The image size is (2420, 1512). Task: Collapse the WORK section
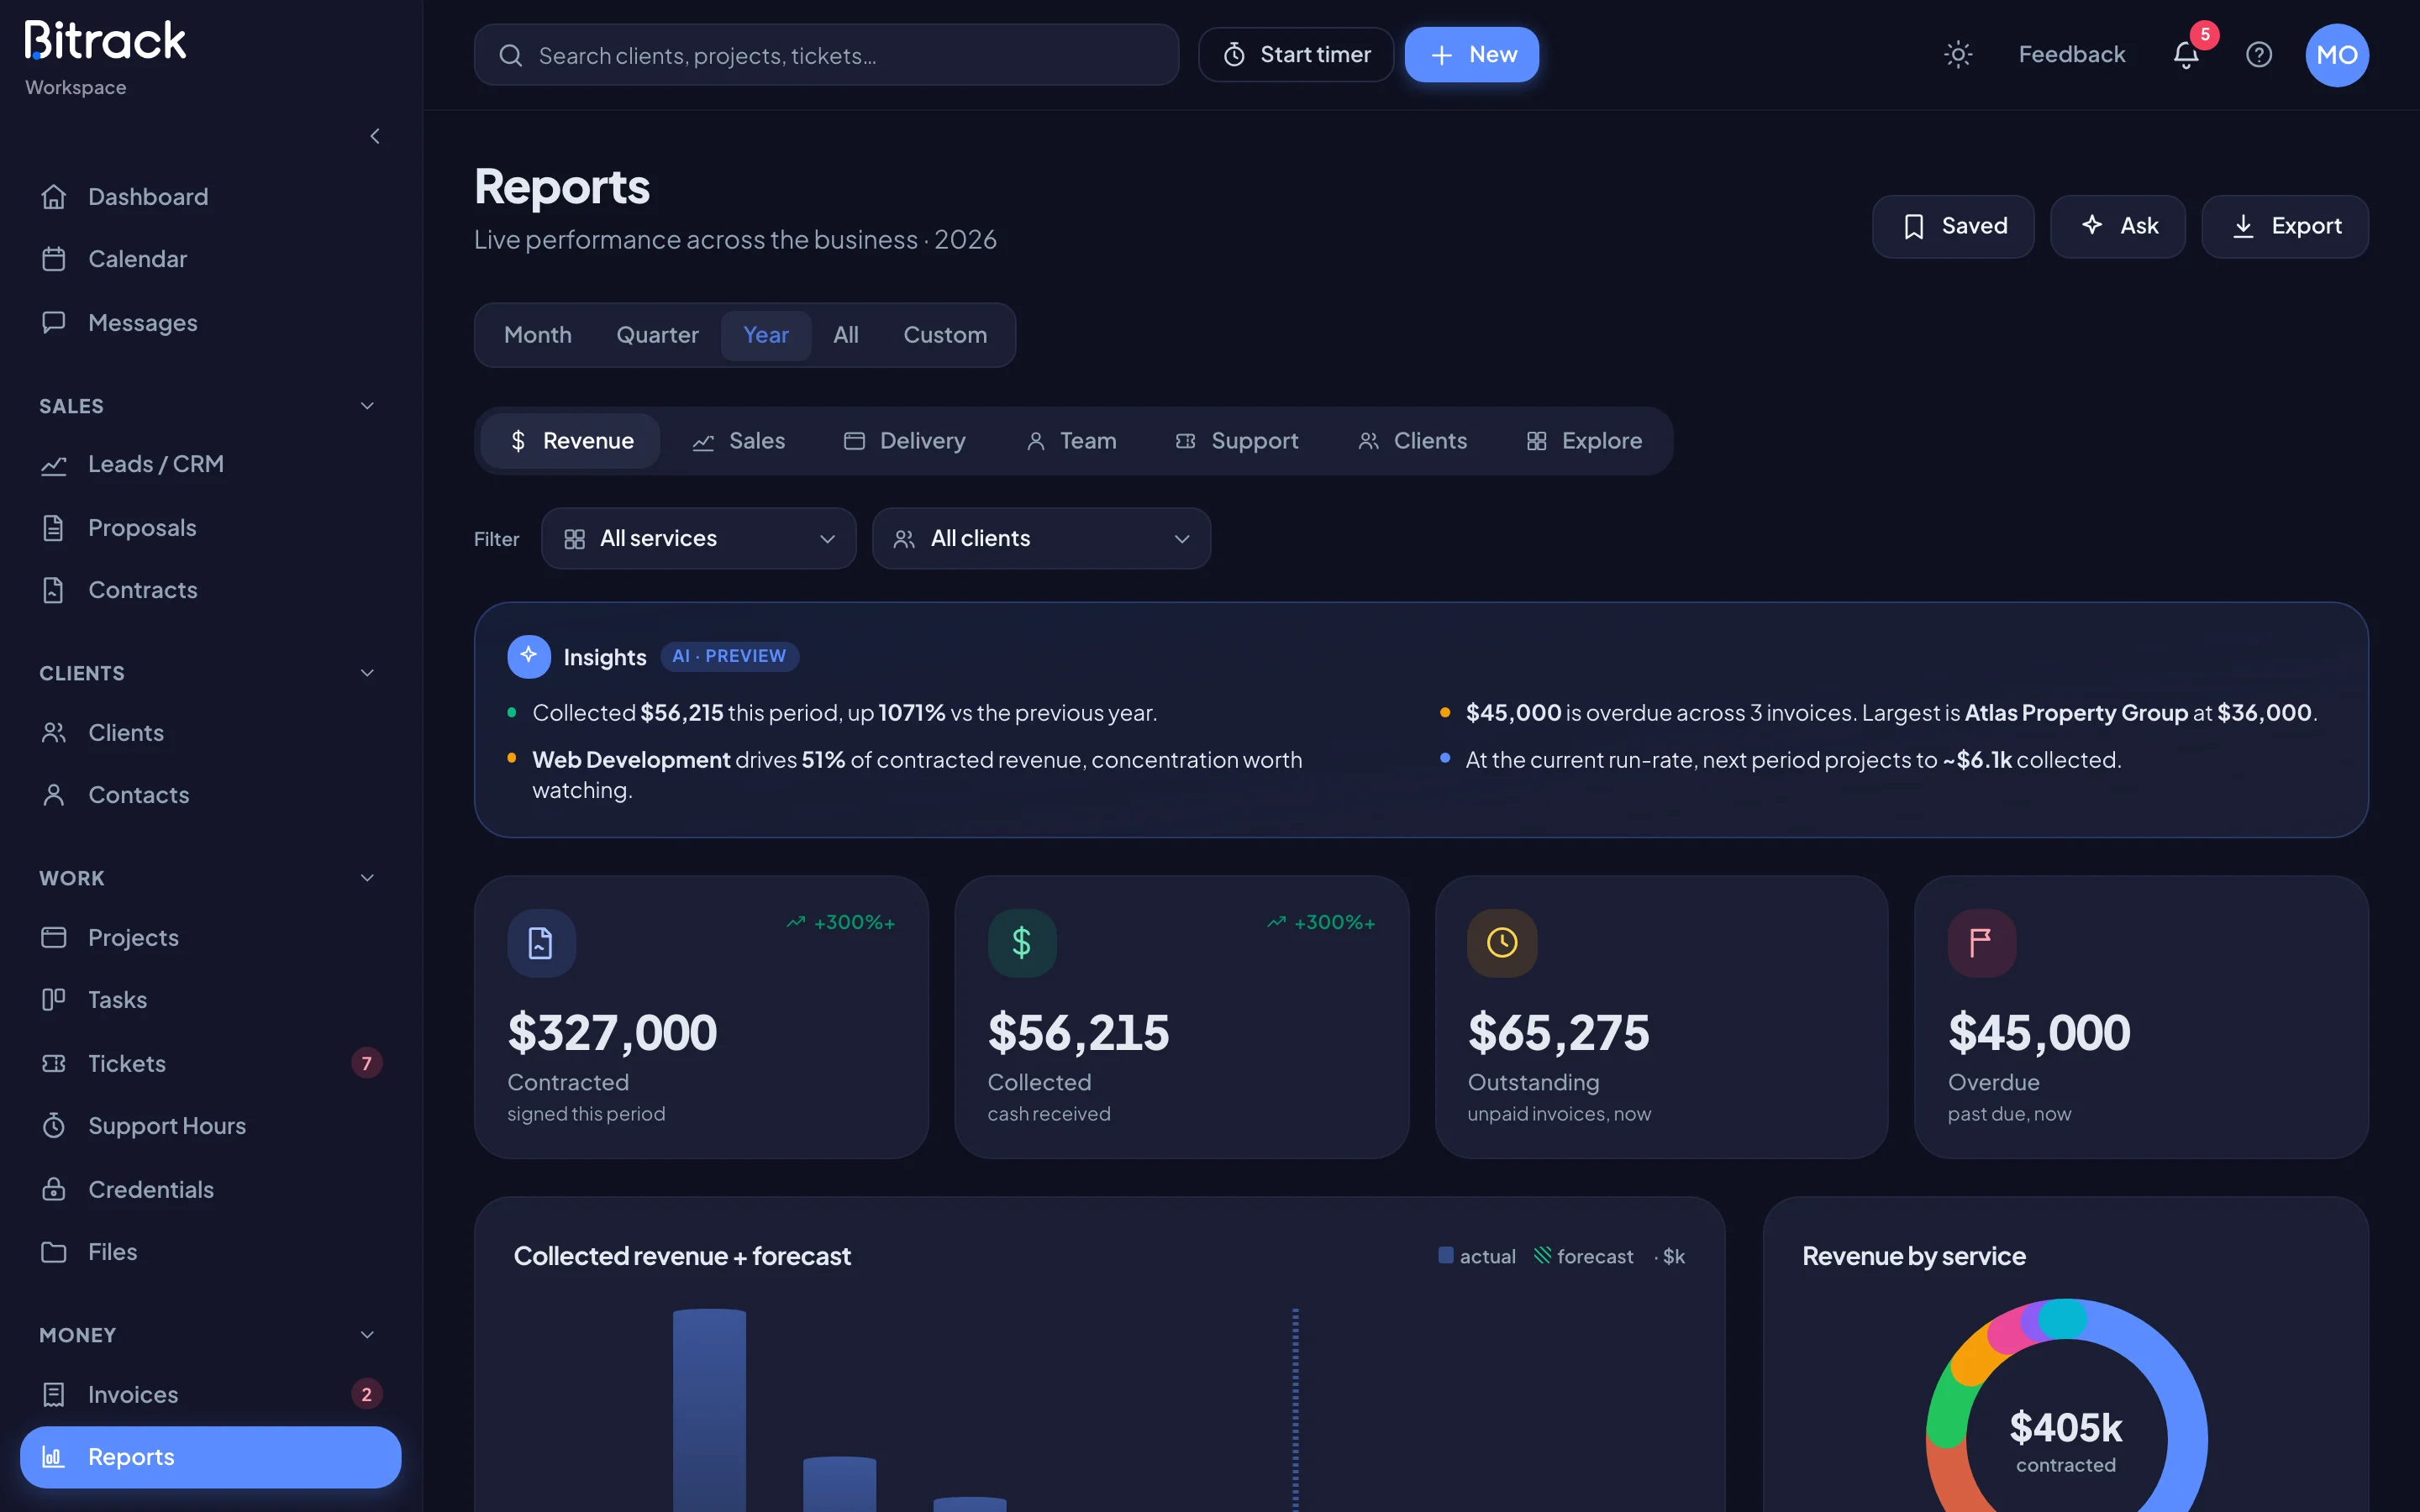367,878
